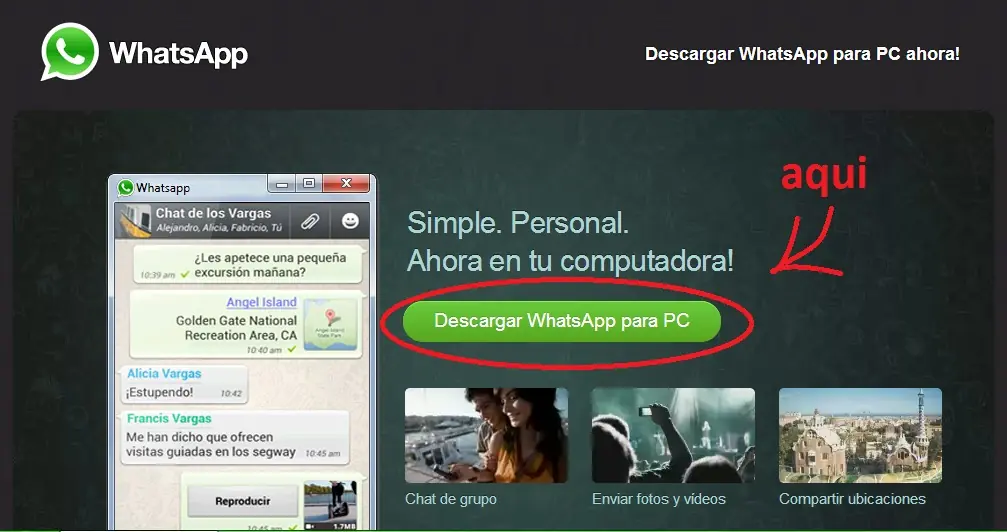This screenshot has width=1007, height=532.
Task: Click the 'Chat de grupo' caption
Action: pyautogui.click(x=451, y=499)
